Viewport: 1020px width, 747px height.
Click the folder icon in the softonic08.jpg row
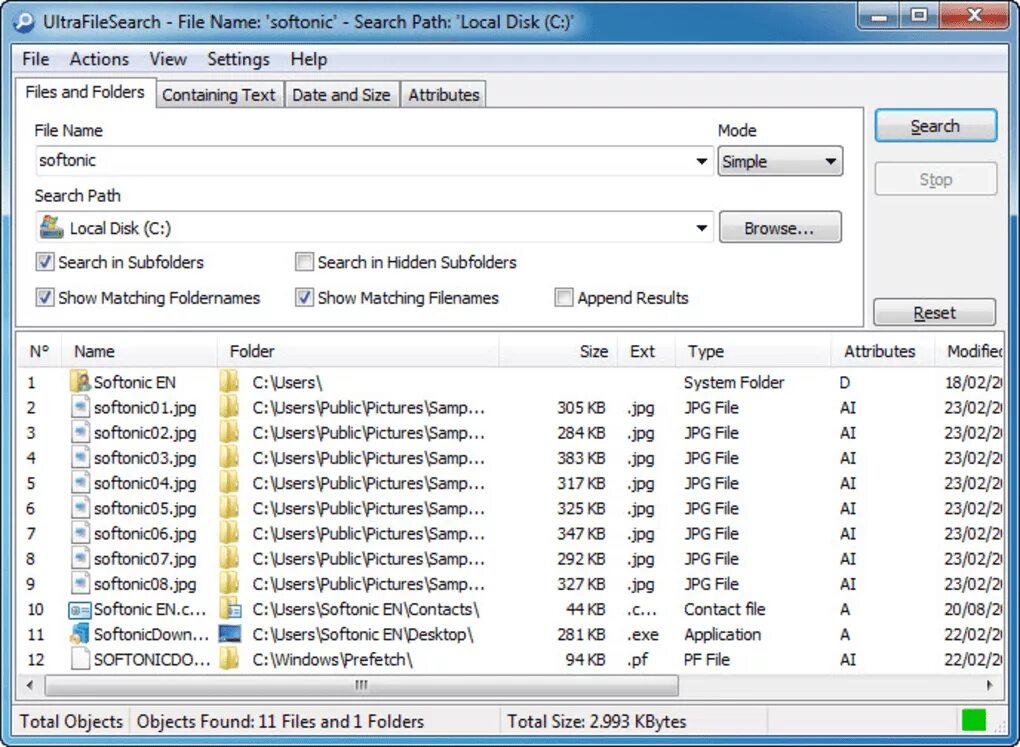[x=229, y=584]
